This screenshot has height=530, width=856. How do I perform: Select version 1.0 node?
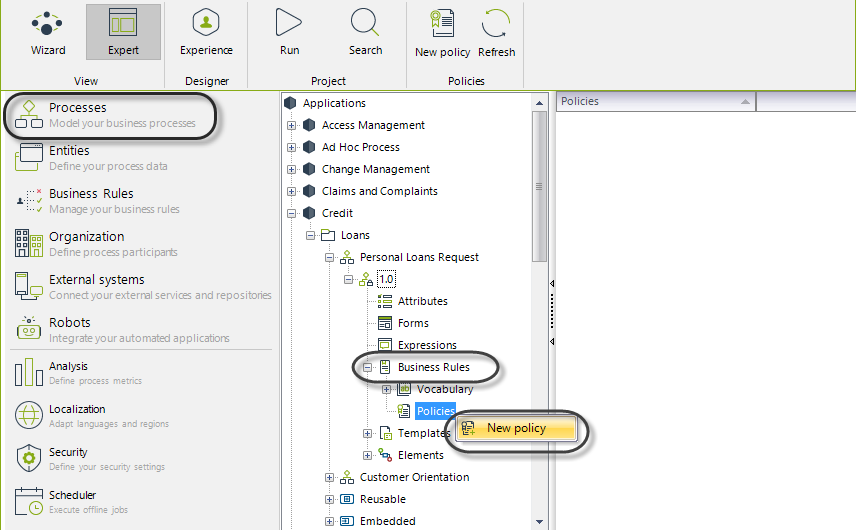(x=386, y=279)
